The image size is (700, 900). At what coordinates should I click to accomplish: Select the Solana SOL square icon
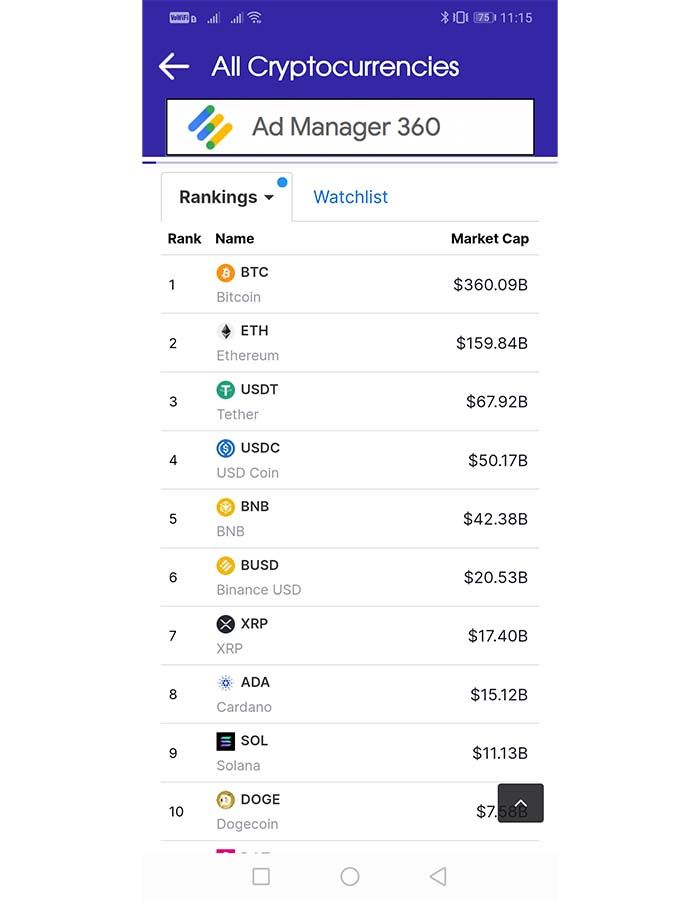[x=225, y=741]
